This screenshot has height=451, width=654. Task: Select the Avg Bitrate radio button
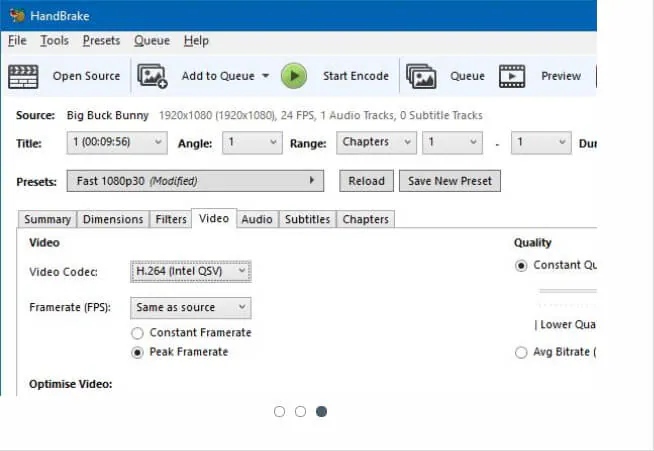point(521,353)
